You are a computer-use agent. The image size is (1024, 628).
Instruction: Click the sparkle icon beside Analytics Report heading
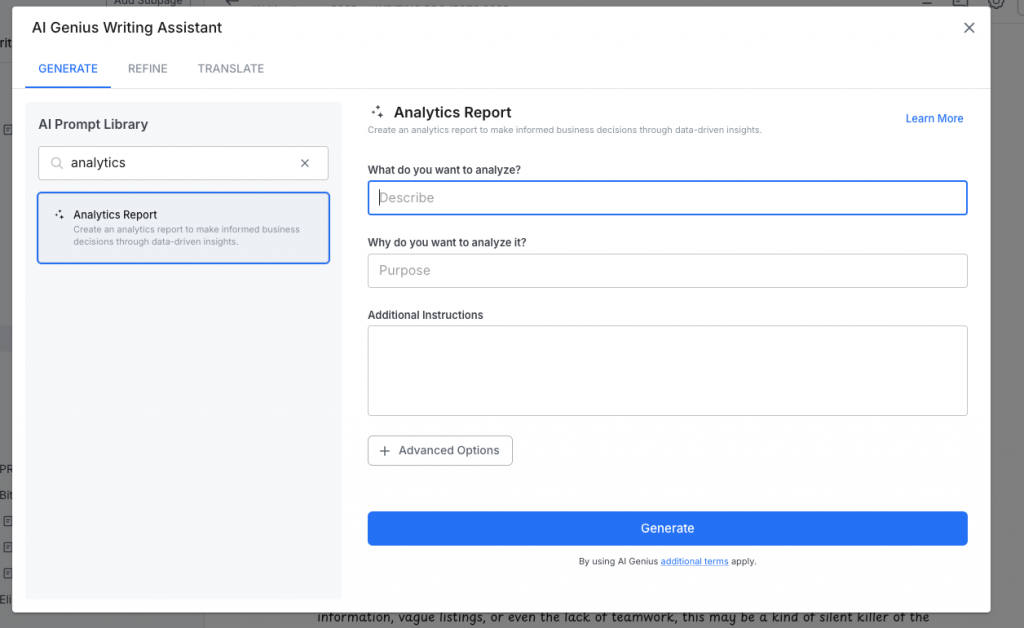click(x=377, y=113)
